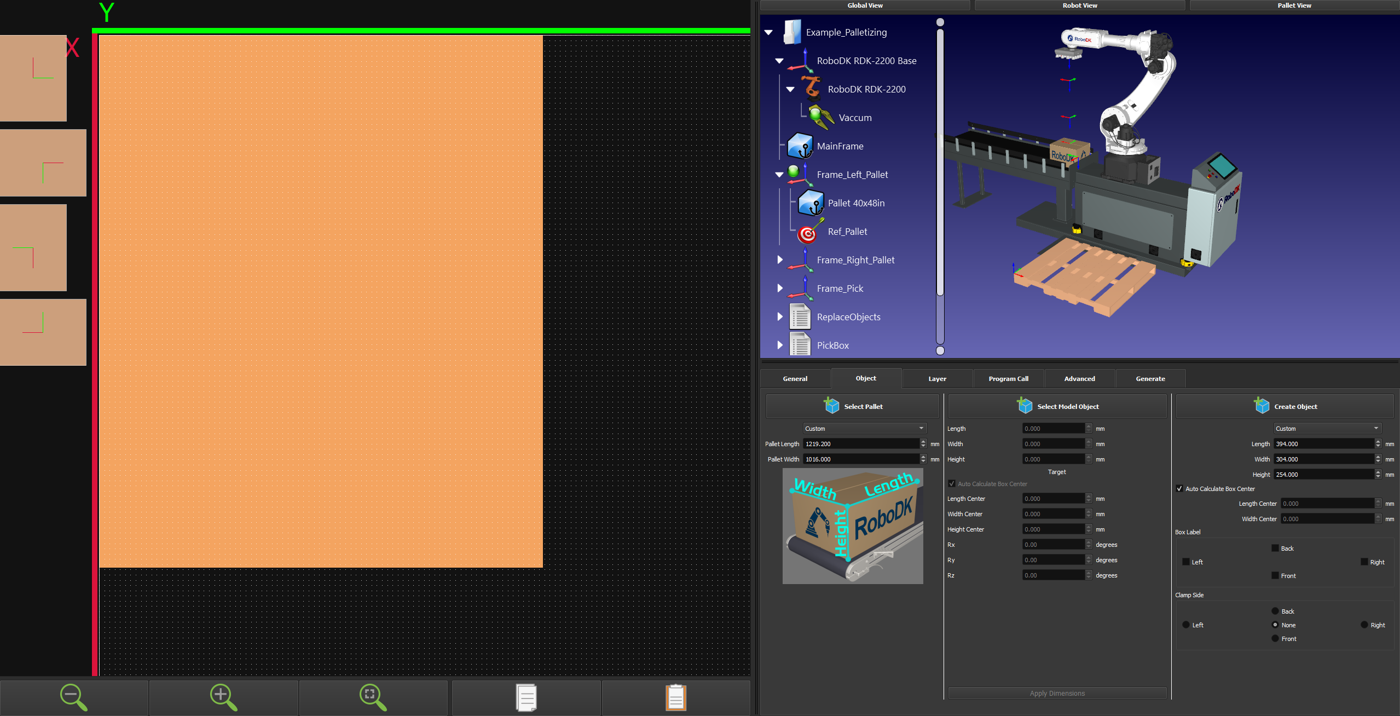
Task: Switch to the Layer tab
Action: click(937, 379)
